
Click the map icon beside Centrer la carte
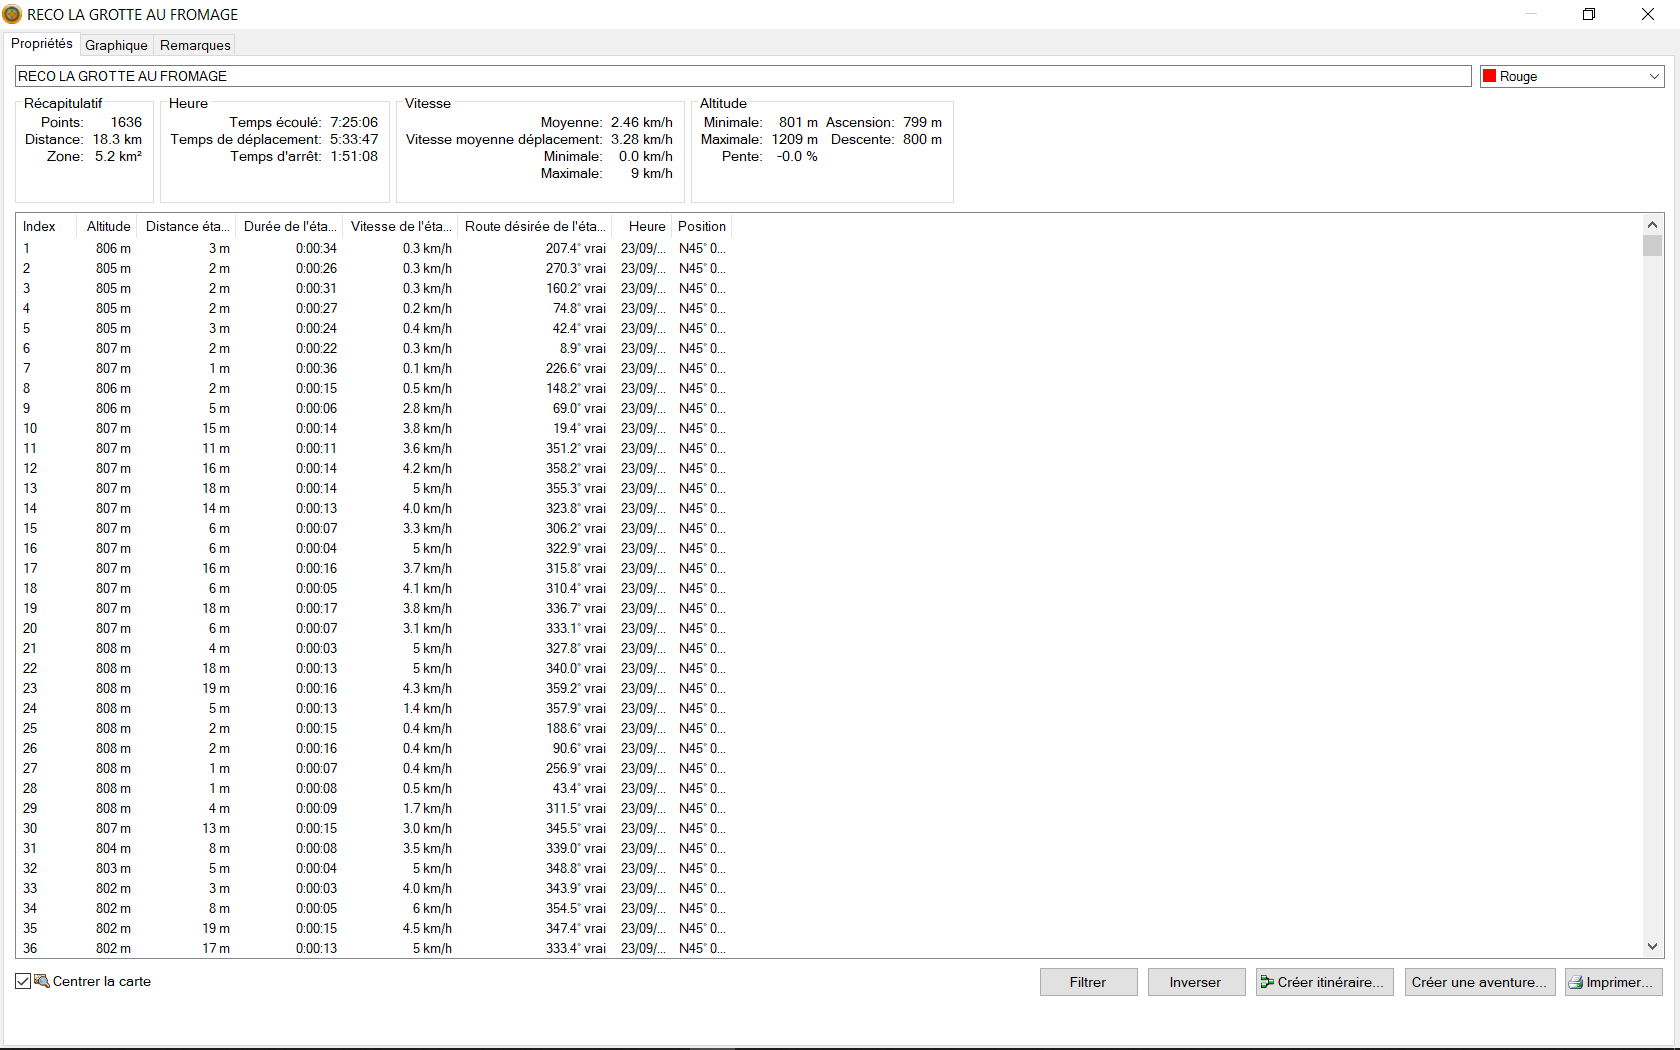pos(42,981)
